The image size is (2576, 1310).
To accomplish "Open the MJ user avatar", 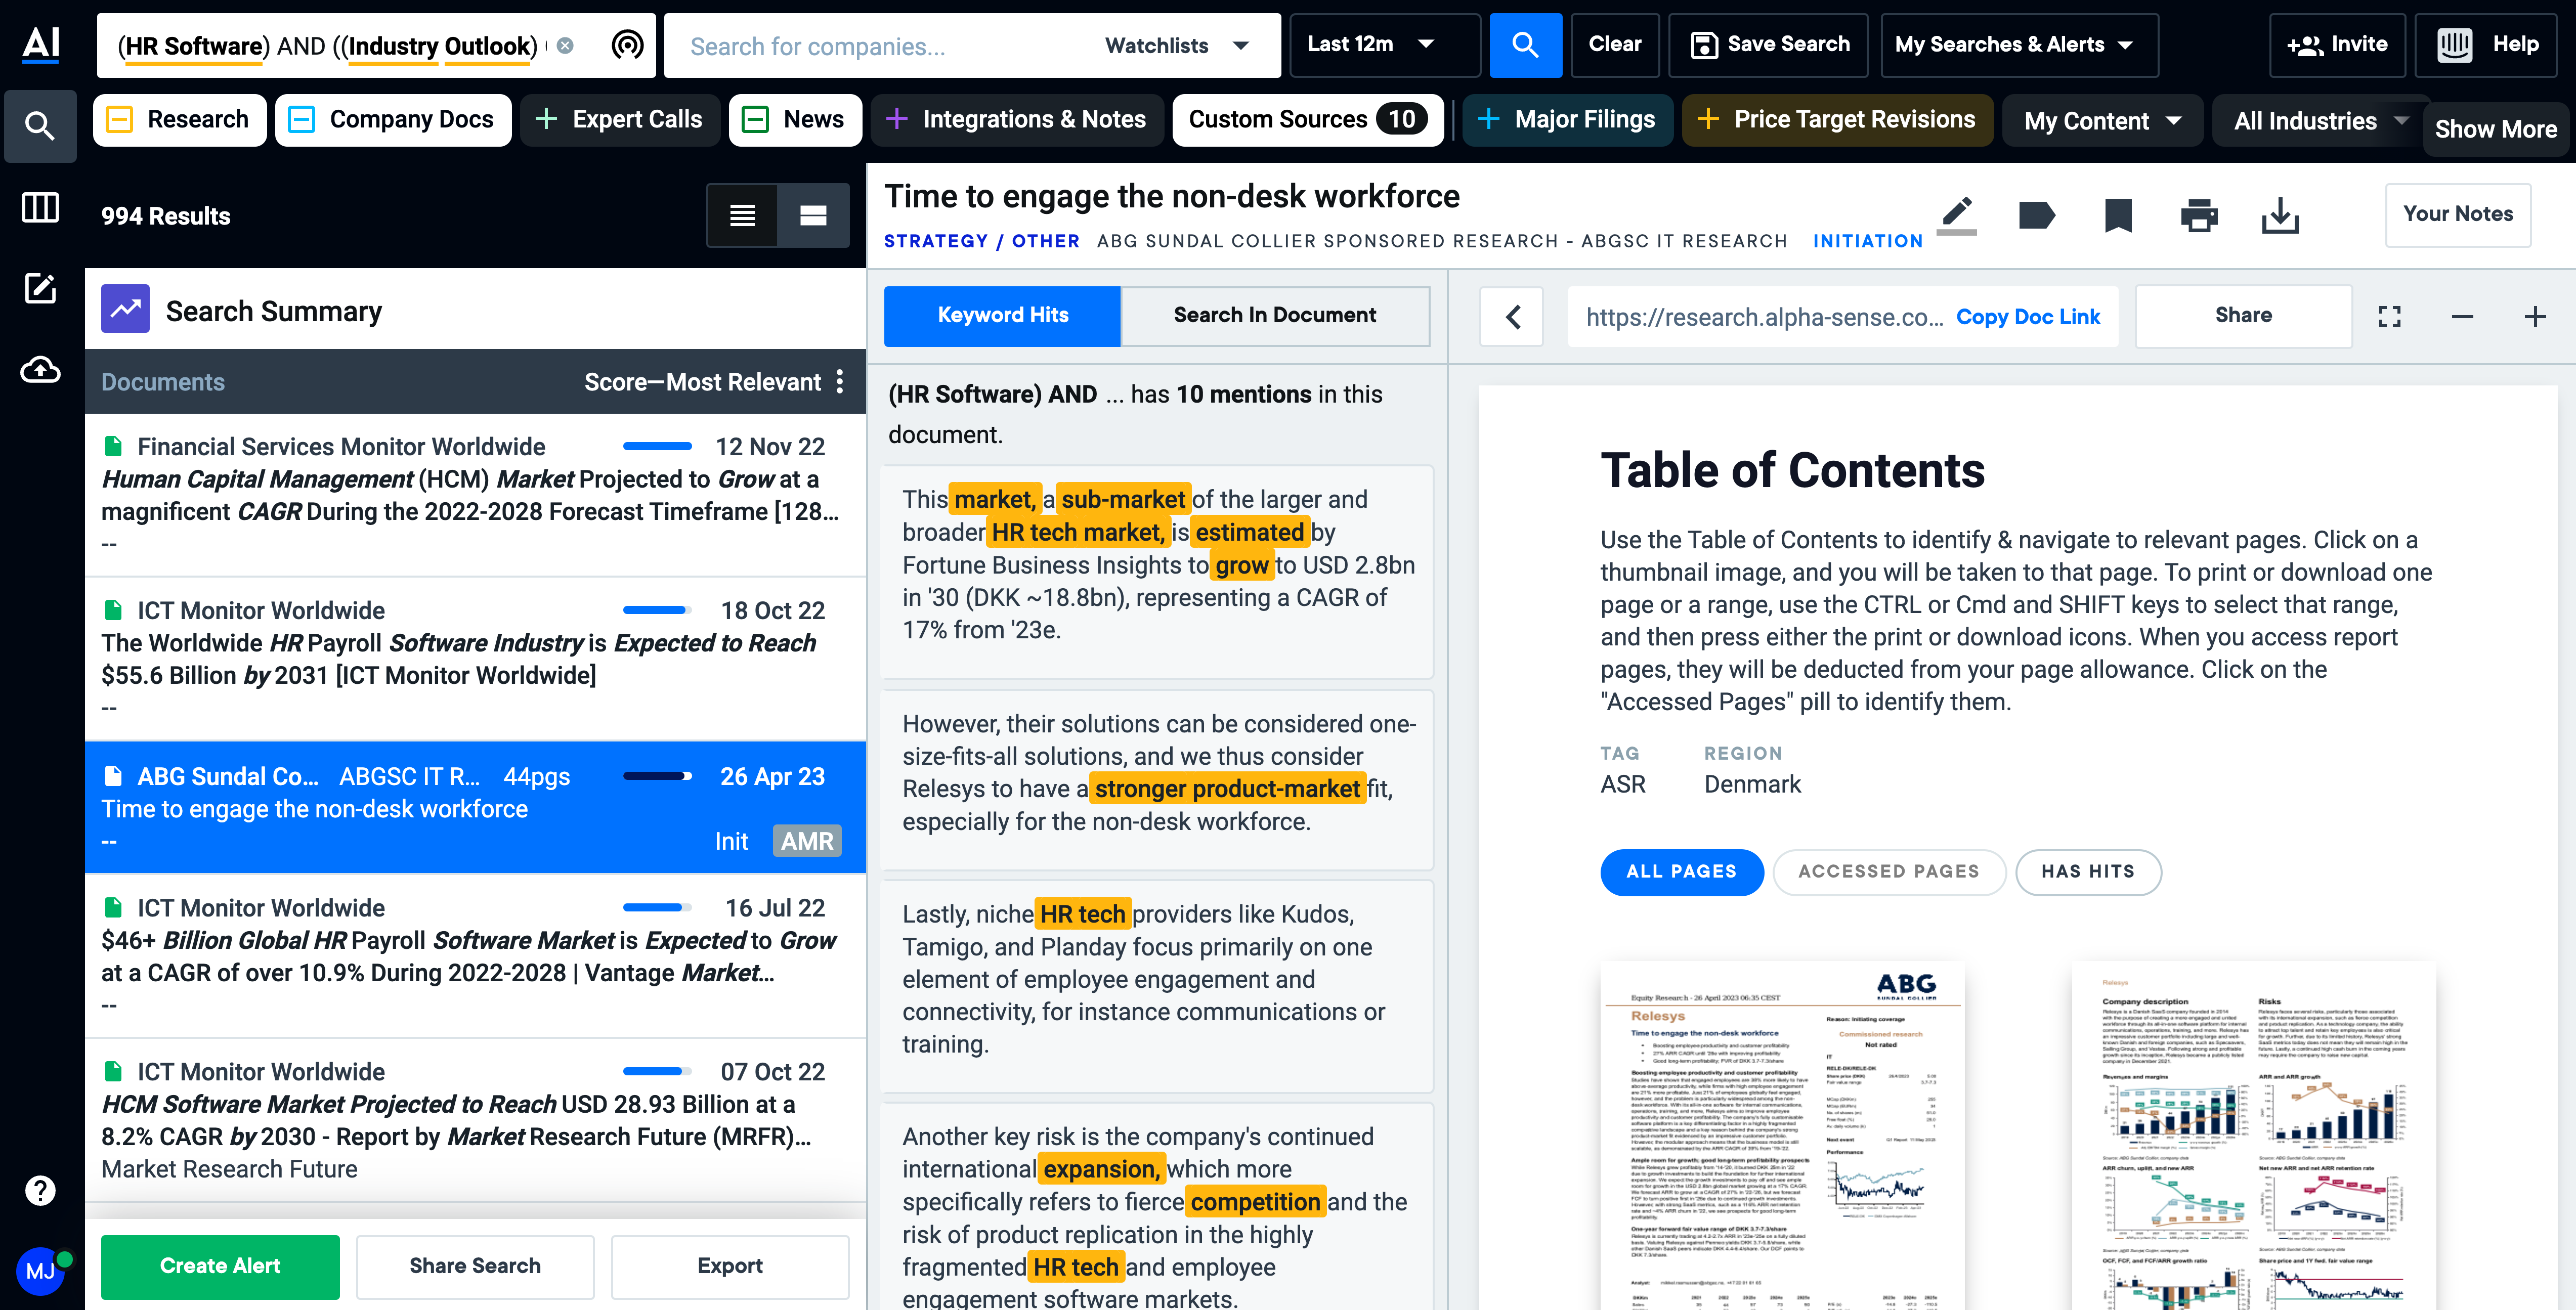I will click(x=40, y=1271).
